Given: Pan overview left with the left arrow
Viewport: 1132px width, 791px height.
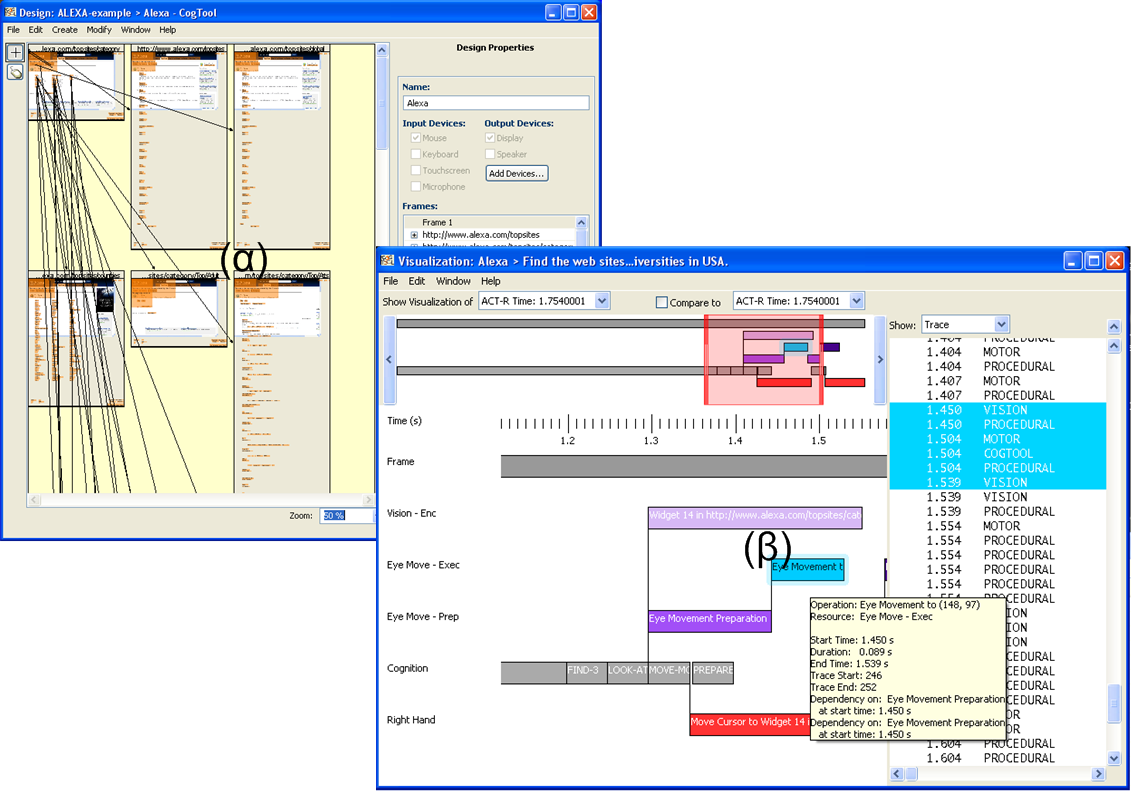Looking at the screenshot, I should tap(389, 359).
